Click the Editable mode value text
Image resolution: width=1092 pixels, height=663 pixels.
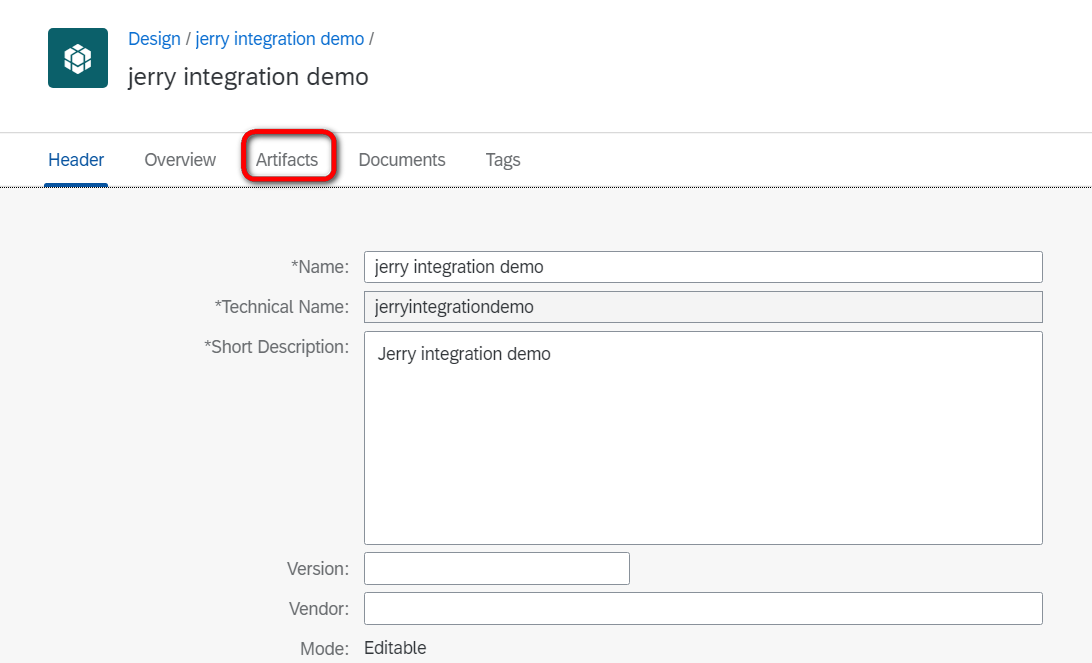[395, 648]
